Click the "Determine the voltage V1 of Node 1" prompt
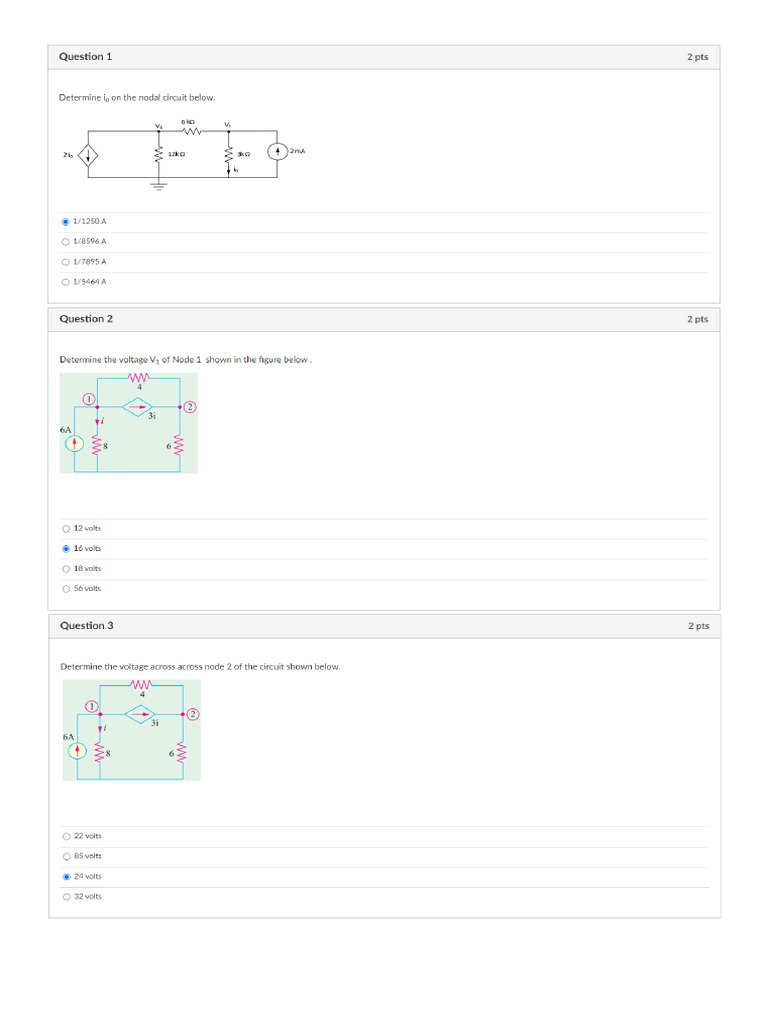Screen dimensions: 768x1024 [x=186, y=359]
